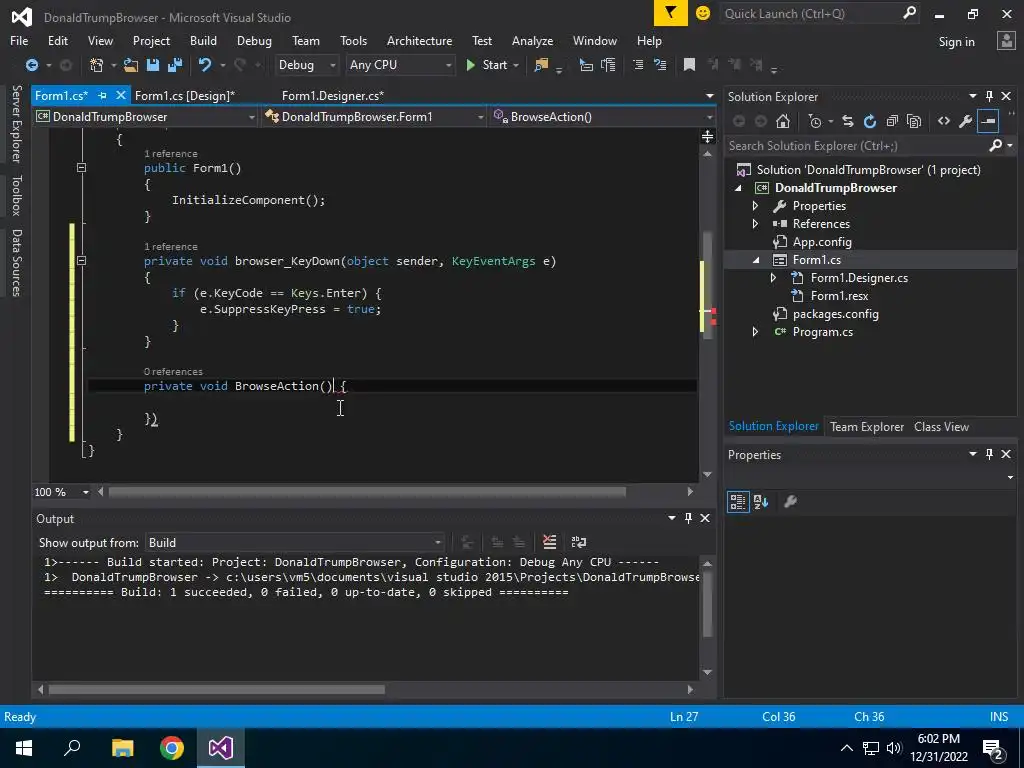Open the Debug configuration dropdown
The width and height of the screenshot is (1024, 768).
point(306,65)
